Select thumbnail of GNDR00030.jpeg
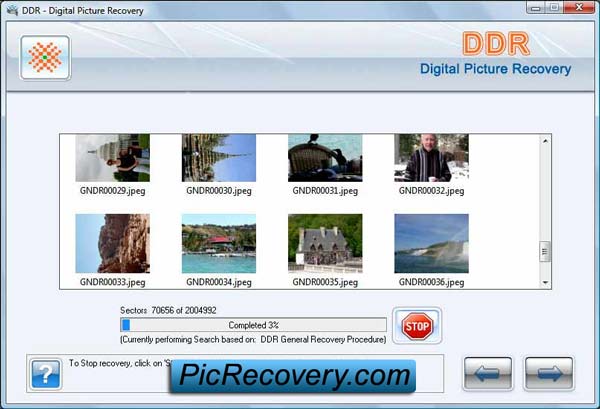600x409 pixels. [219, 158]
